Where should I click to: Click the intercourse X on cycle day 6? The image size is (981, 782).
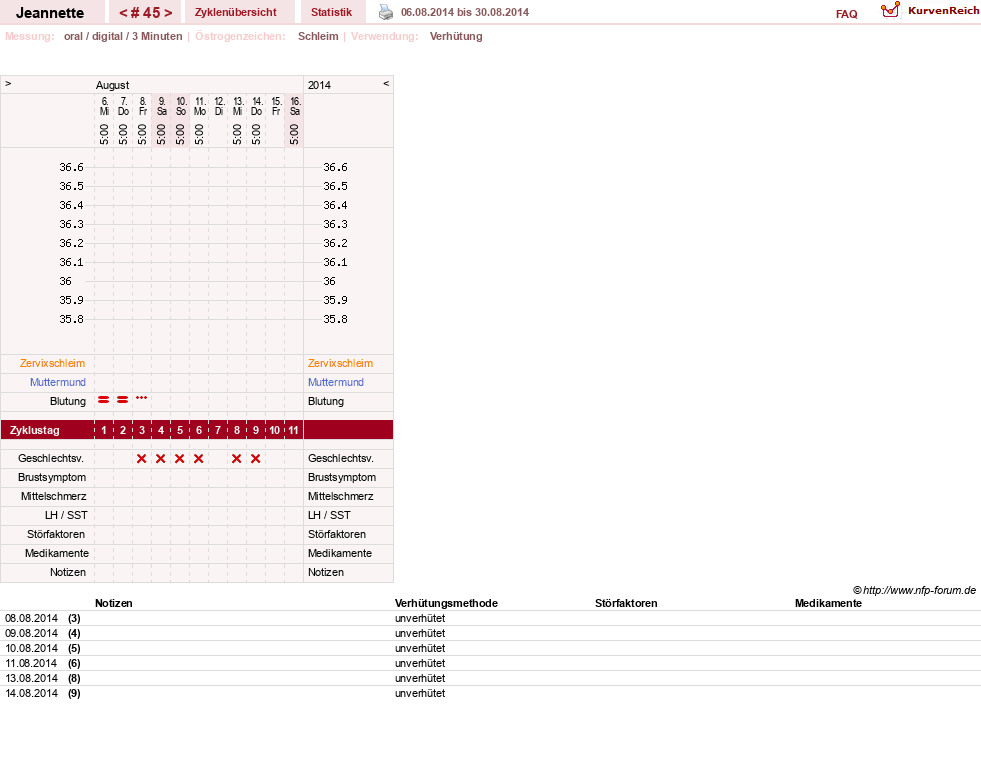199,459
